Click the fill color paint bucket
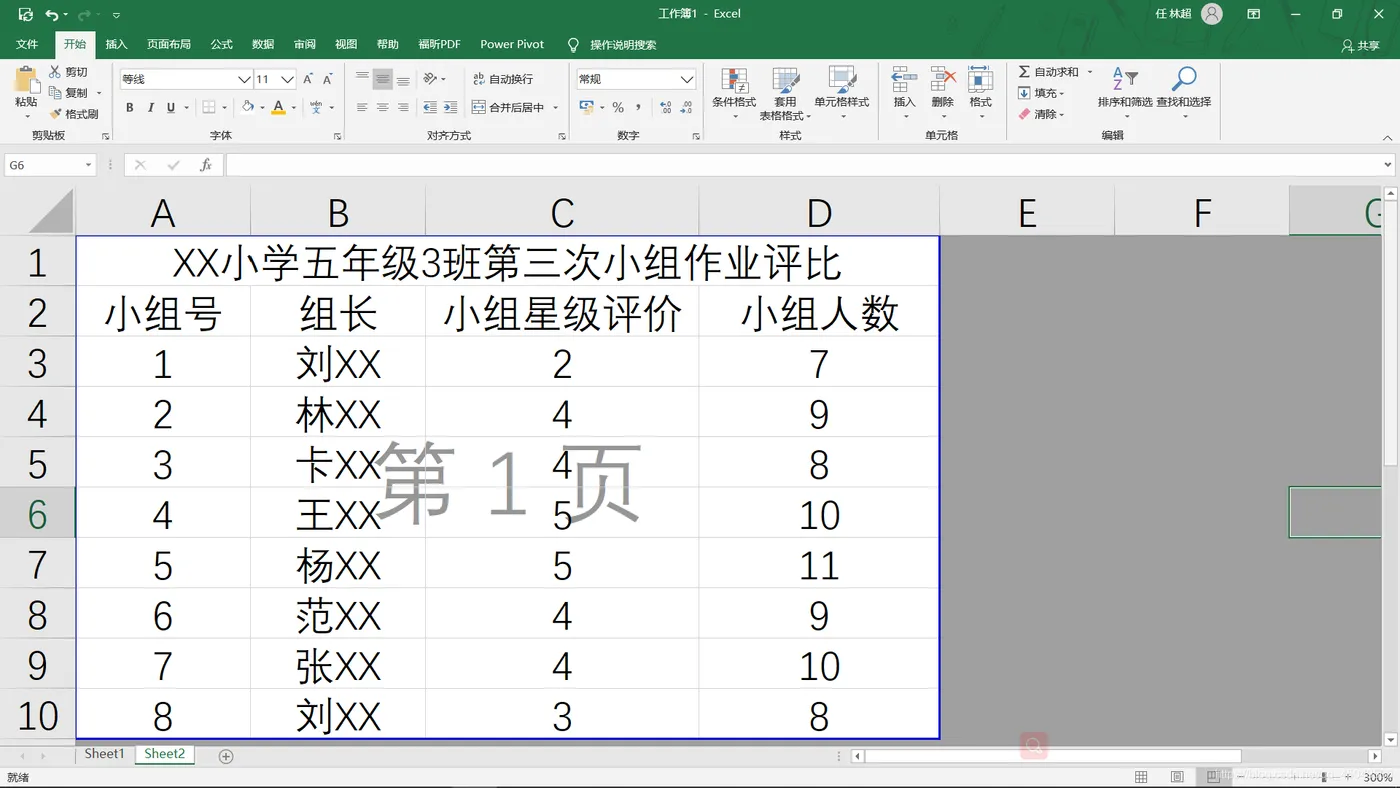Image resolution: width=1400 pixels, height=788 pixels. point(248,108)
